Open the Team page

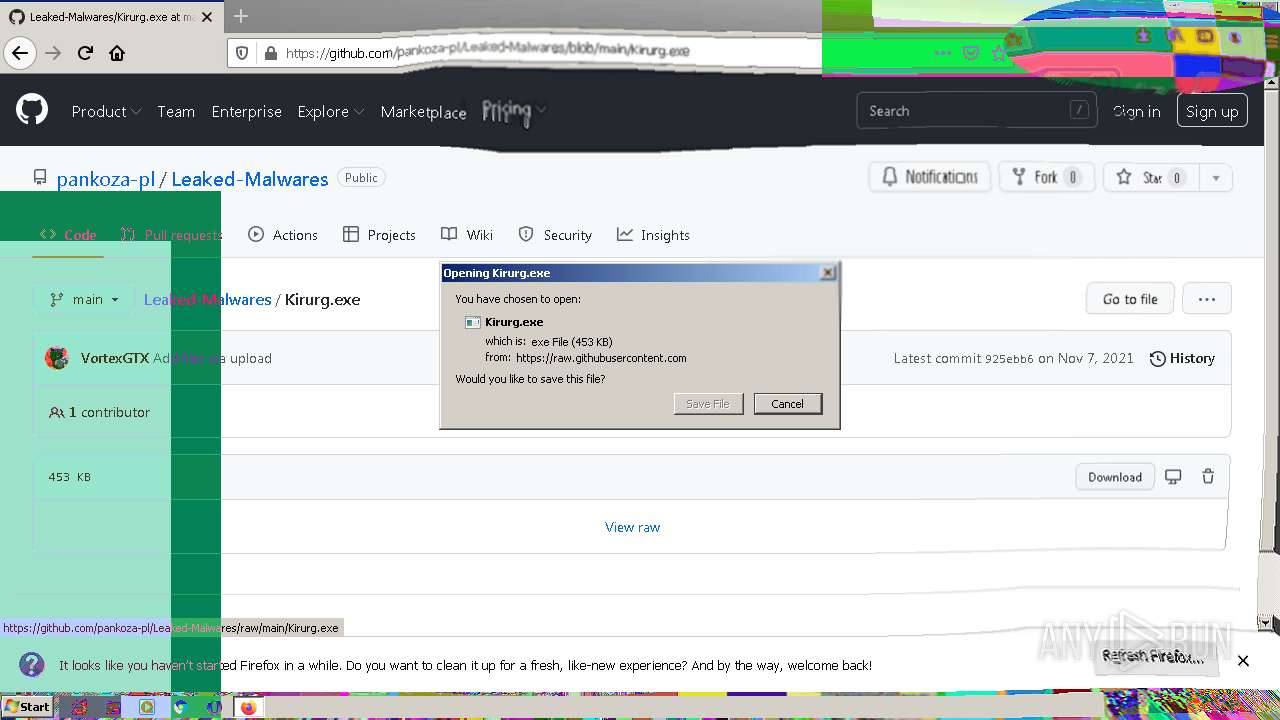(x=176, y=111)
